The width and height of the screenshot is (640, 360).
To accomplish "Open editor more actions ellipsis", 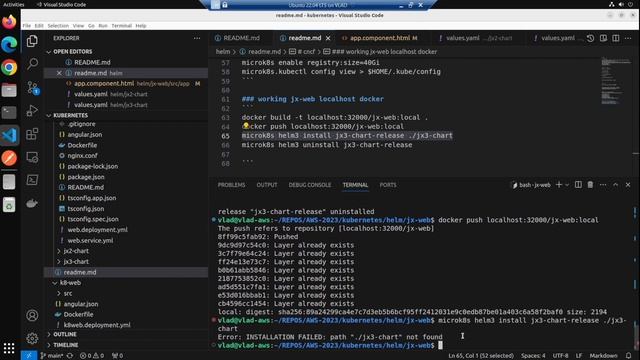I will coord(628,38).
